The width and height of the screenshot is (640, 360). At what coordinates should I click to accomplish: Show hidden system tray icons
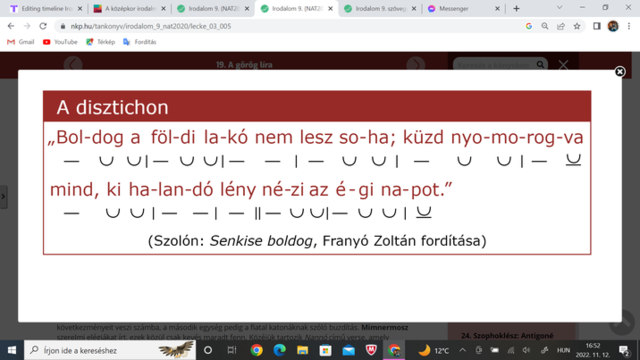pos(462,350)
